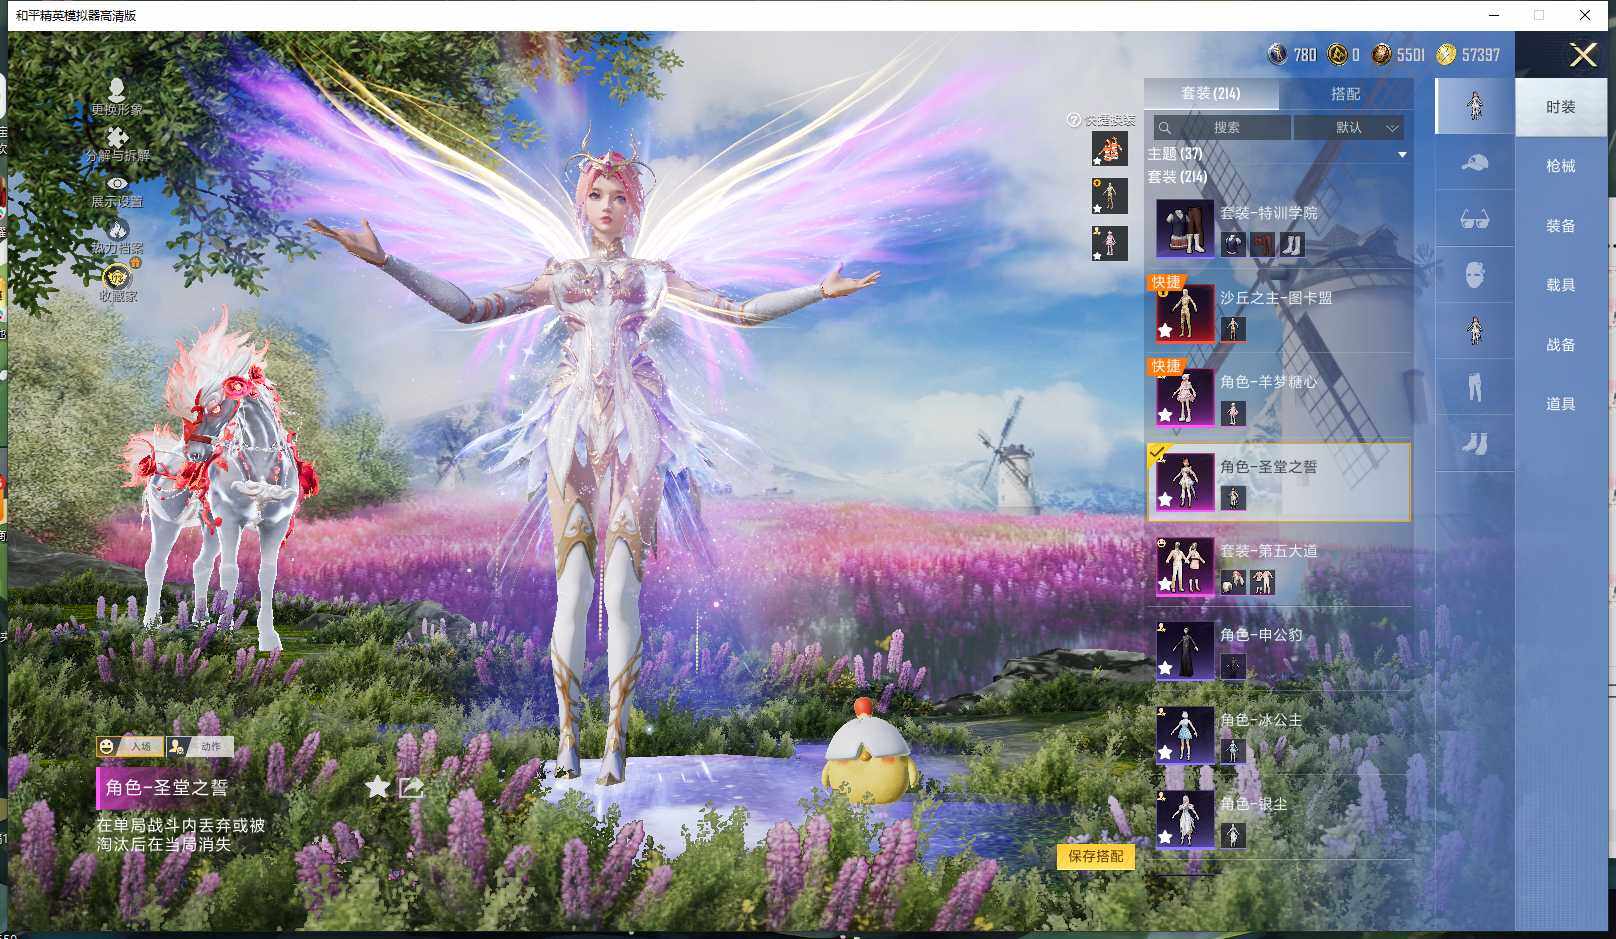Select the top piece in 特训学院 set
Image resolution: width=1616 pixels, height=939 pixels.
1233,245
